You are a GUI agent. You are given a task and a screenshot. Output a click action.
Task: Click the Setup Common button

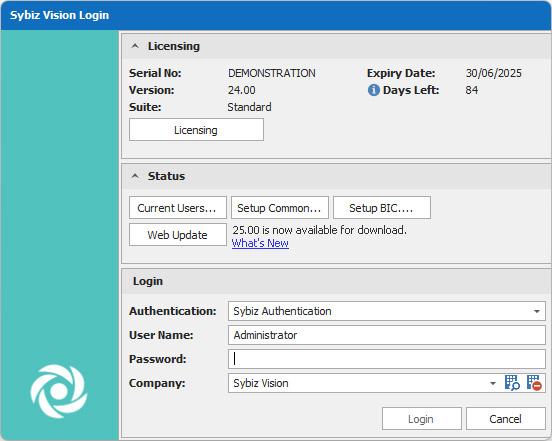tap(280, 208)
